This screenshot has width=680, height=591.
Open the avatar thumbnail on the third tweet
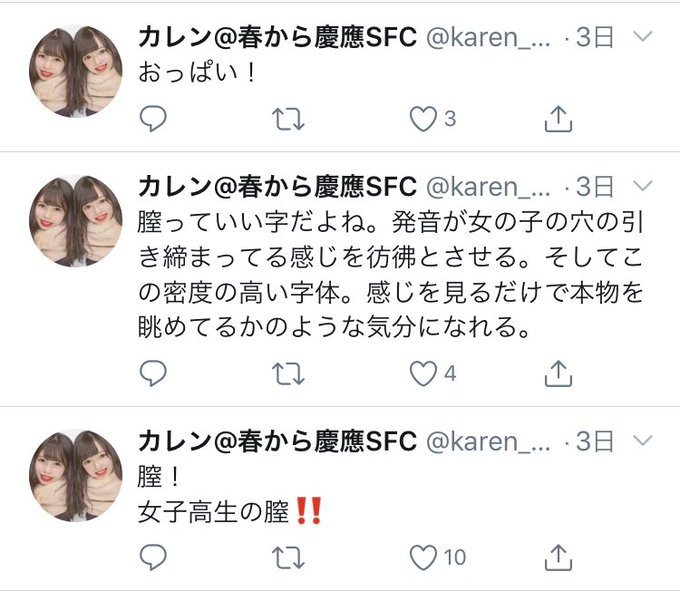click(x=75, y=475)
